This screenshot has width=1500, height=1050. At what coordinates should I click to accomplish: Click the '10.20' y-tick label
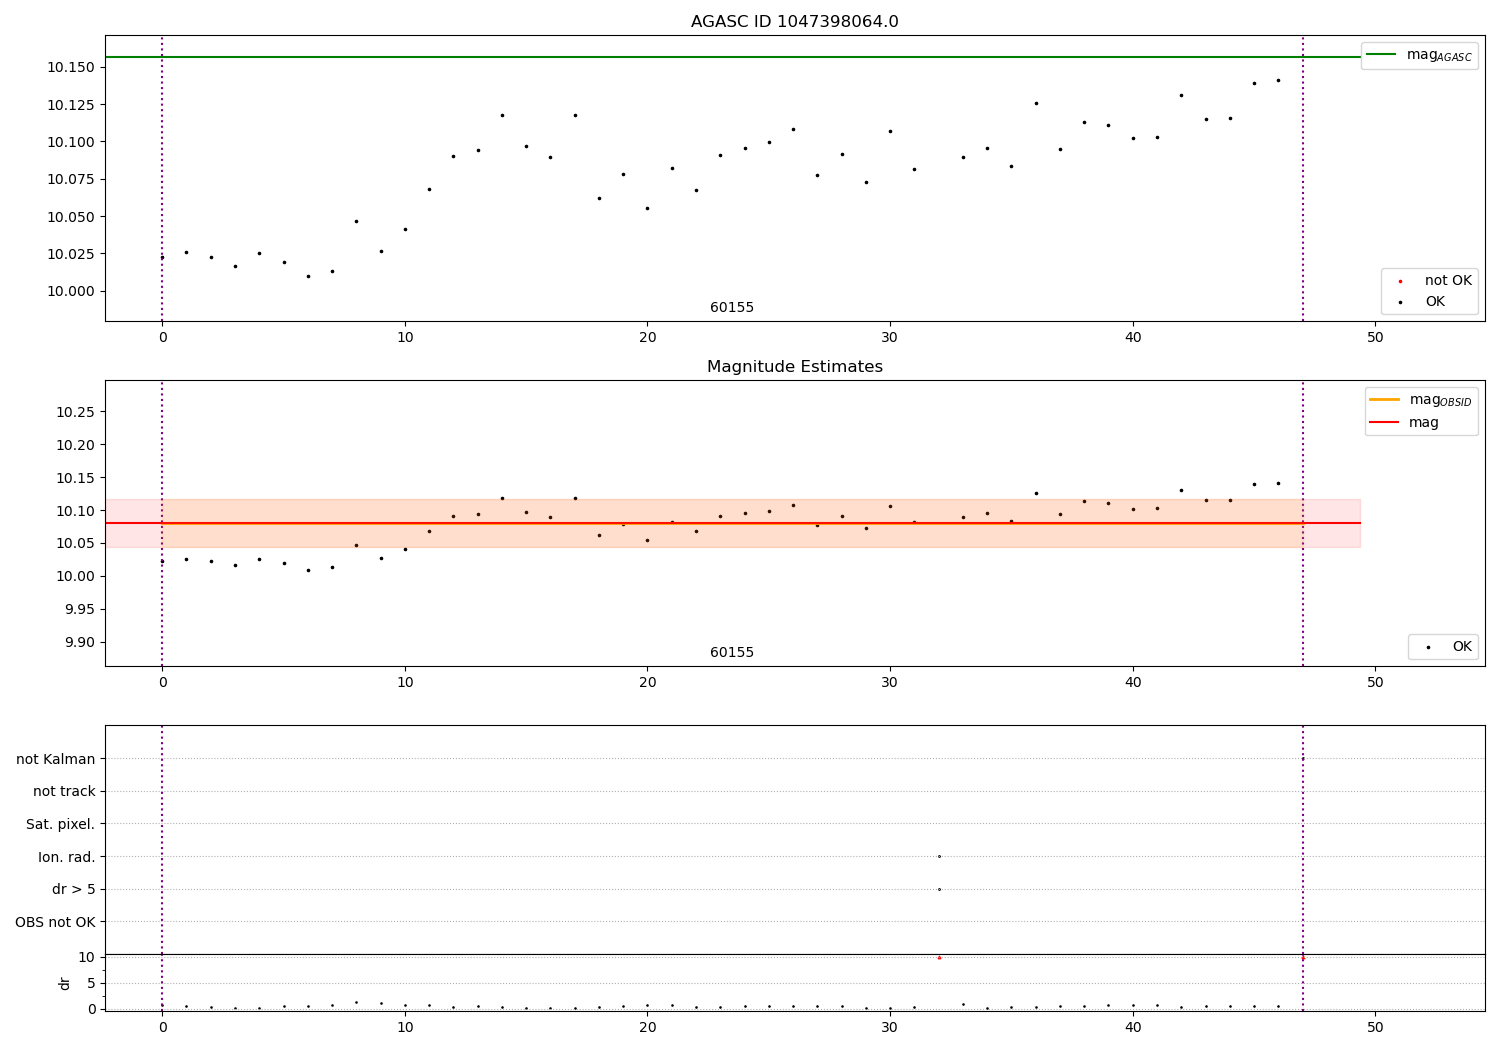(x=76, y=445)
